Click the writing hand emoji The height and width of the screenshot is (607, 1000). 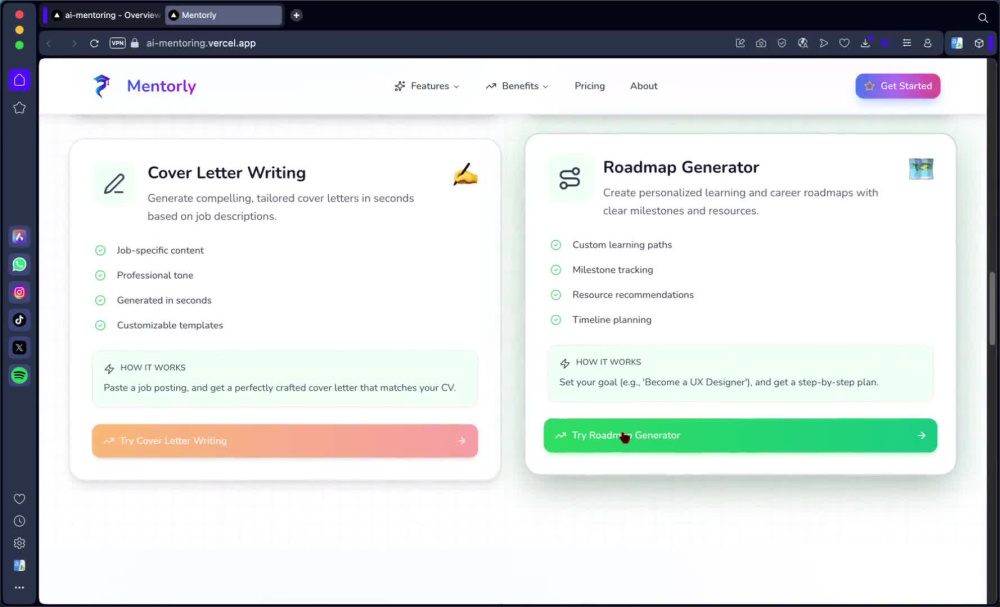tap(465, 174)
